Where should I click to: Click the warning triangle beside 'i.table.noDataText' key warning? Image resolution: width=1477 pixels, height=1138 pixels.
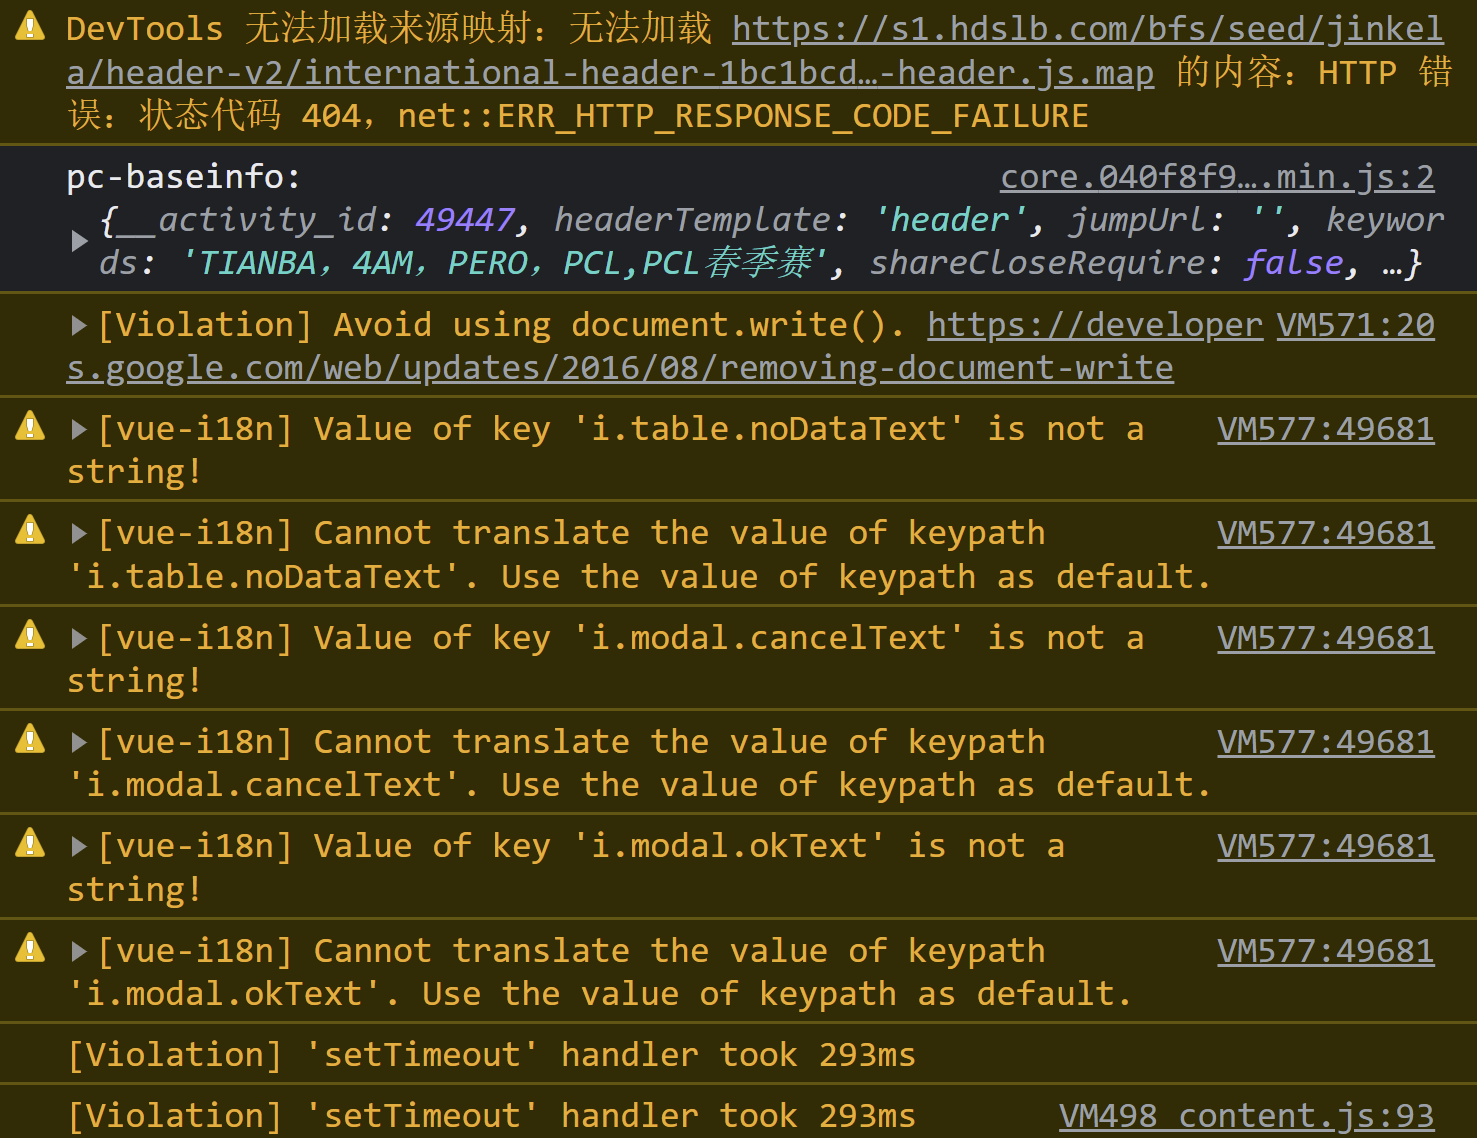pos(29,426)
